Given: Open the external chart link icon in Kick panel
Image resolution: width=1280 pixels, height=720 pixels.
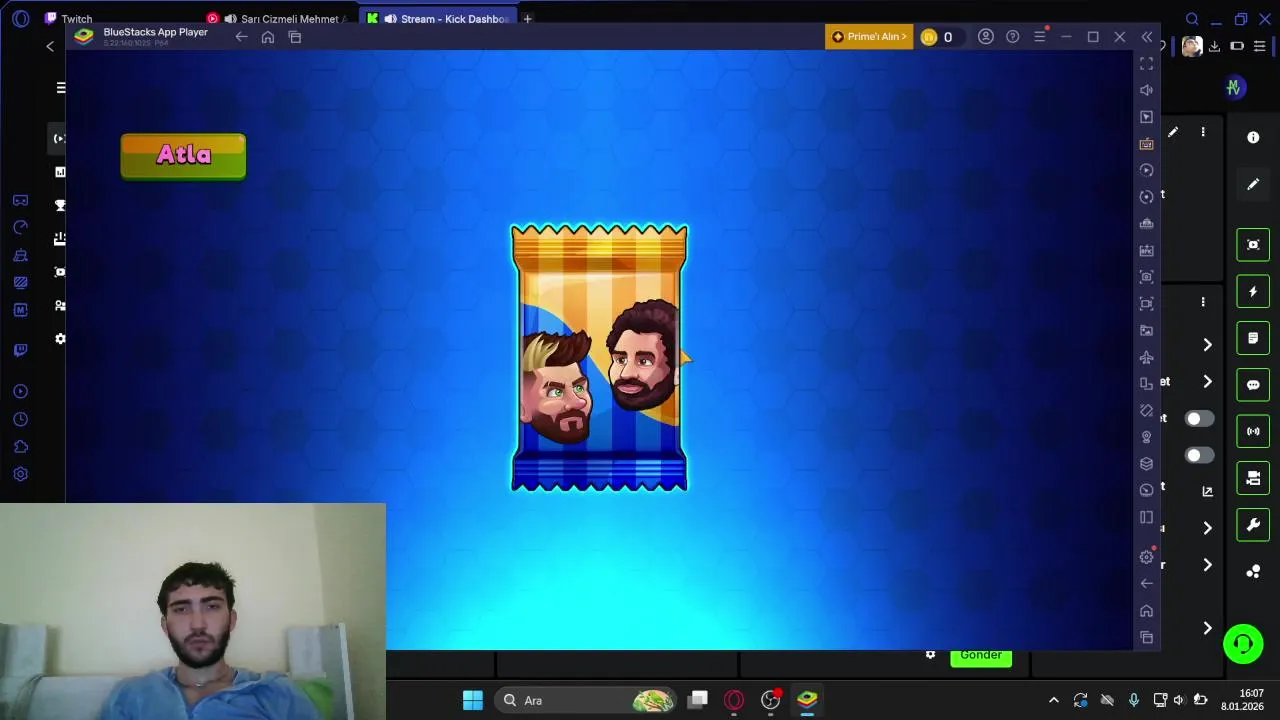Looking at the screenshot, I should coord(1207,491).
